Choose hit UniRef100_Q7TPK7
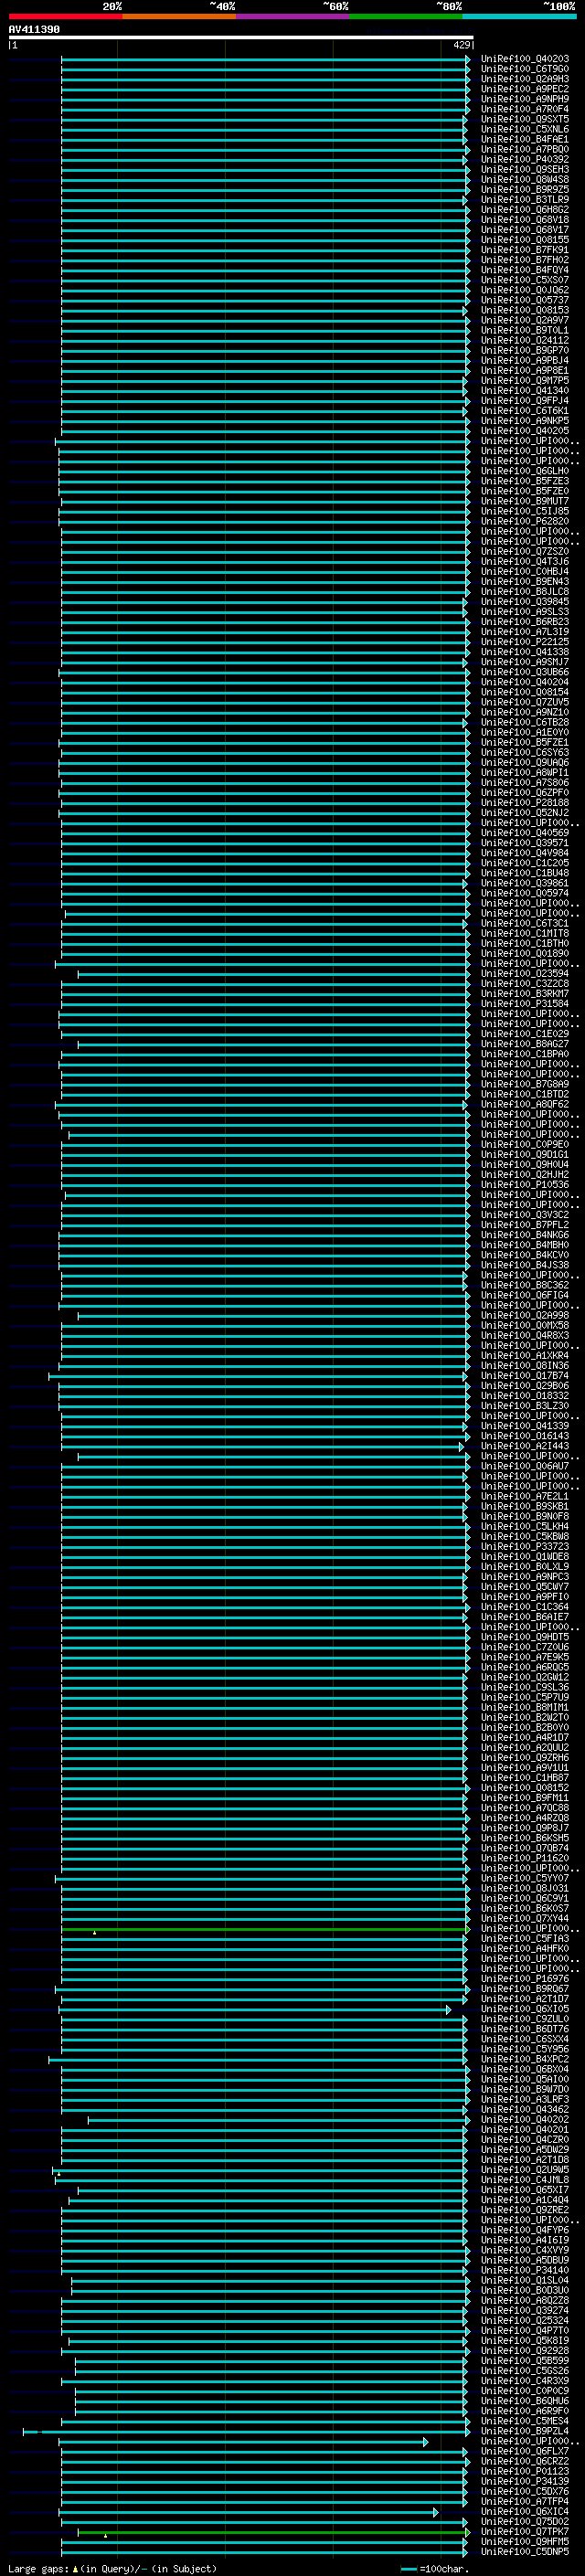This screenshot has height=2576, width=585. tap(525, 2532)
